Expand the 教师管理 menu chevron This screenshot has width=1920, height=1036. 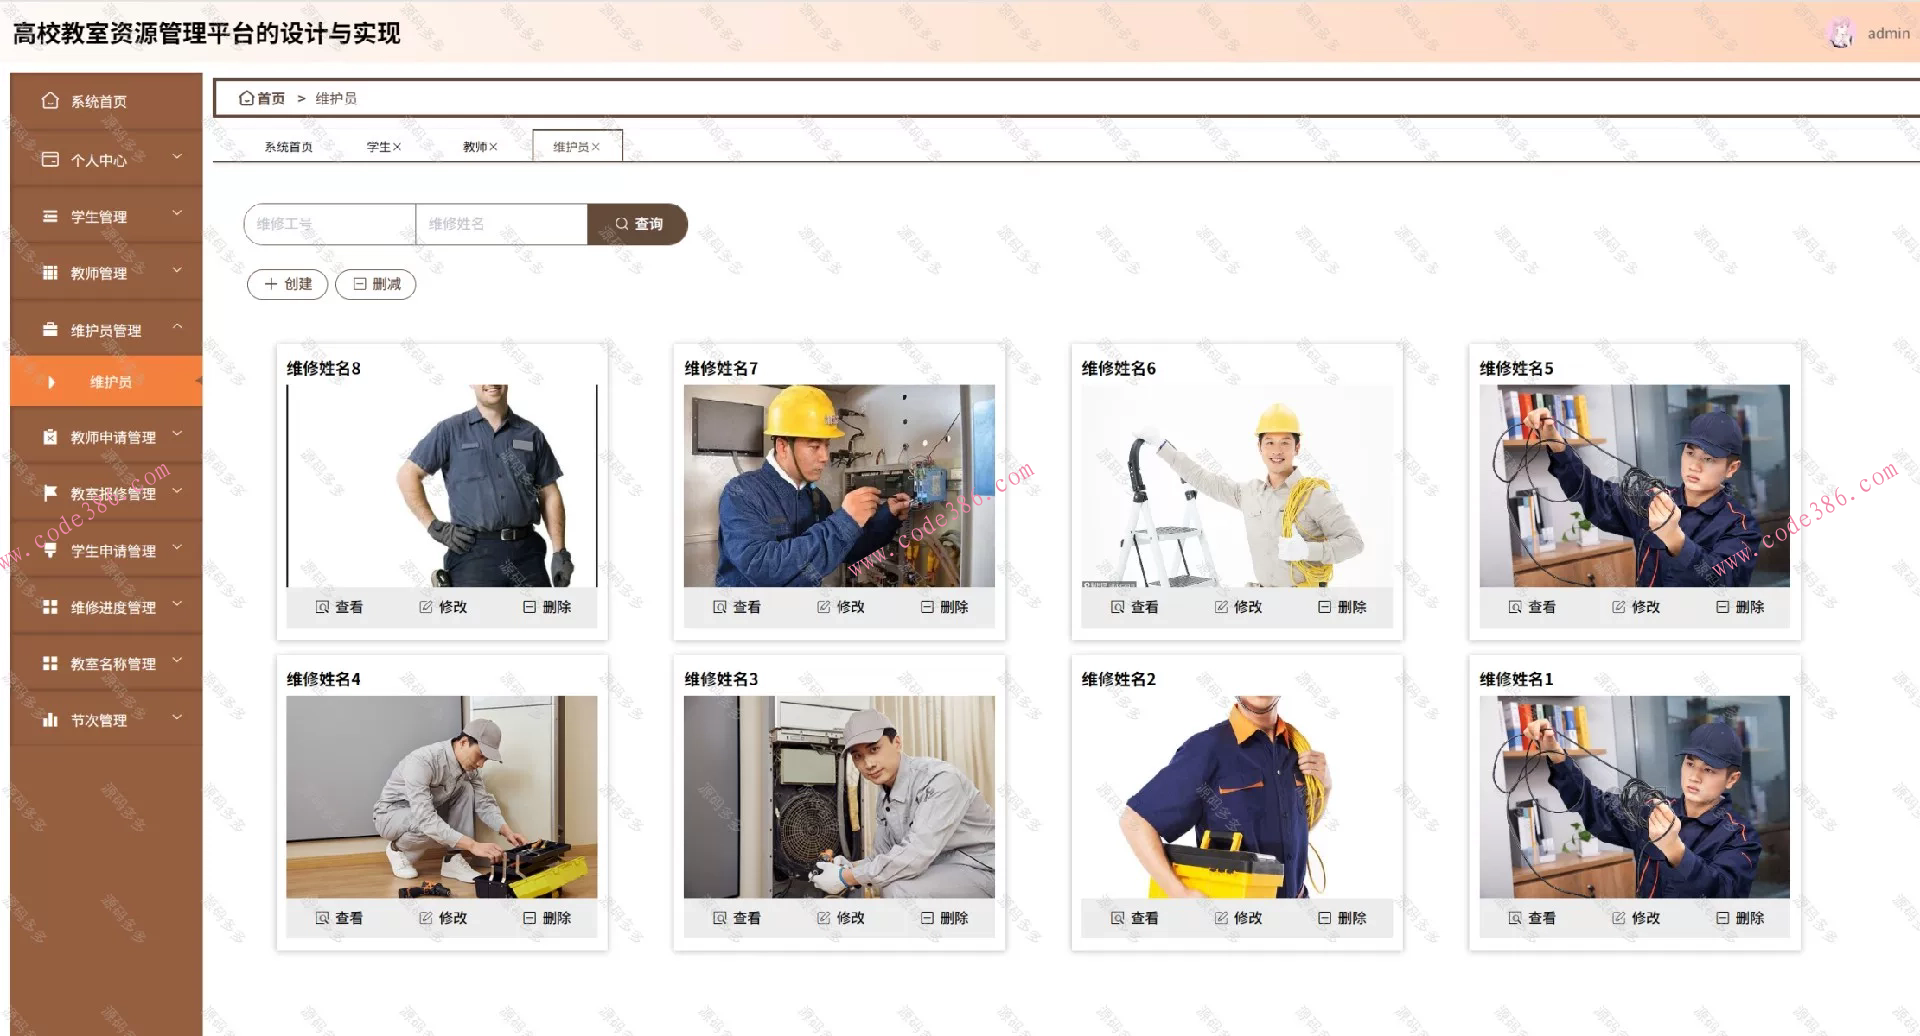pyautogui.click(x=177, y=270)
